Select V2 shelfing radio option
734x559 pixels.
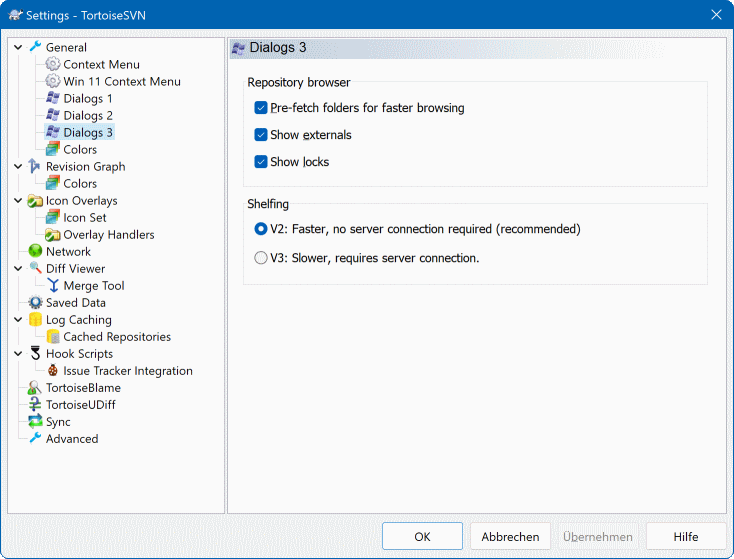click(261, 229)
